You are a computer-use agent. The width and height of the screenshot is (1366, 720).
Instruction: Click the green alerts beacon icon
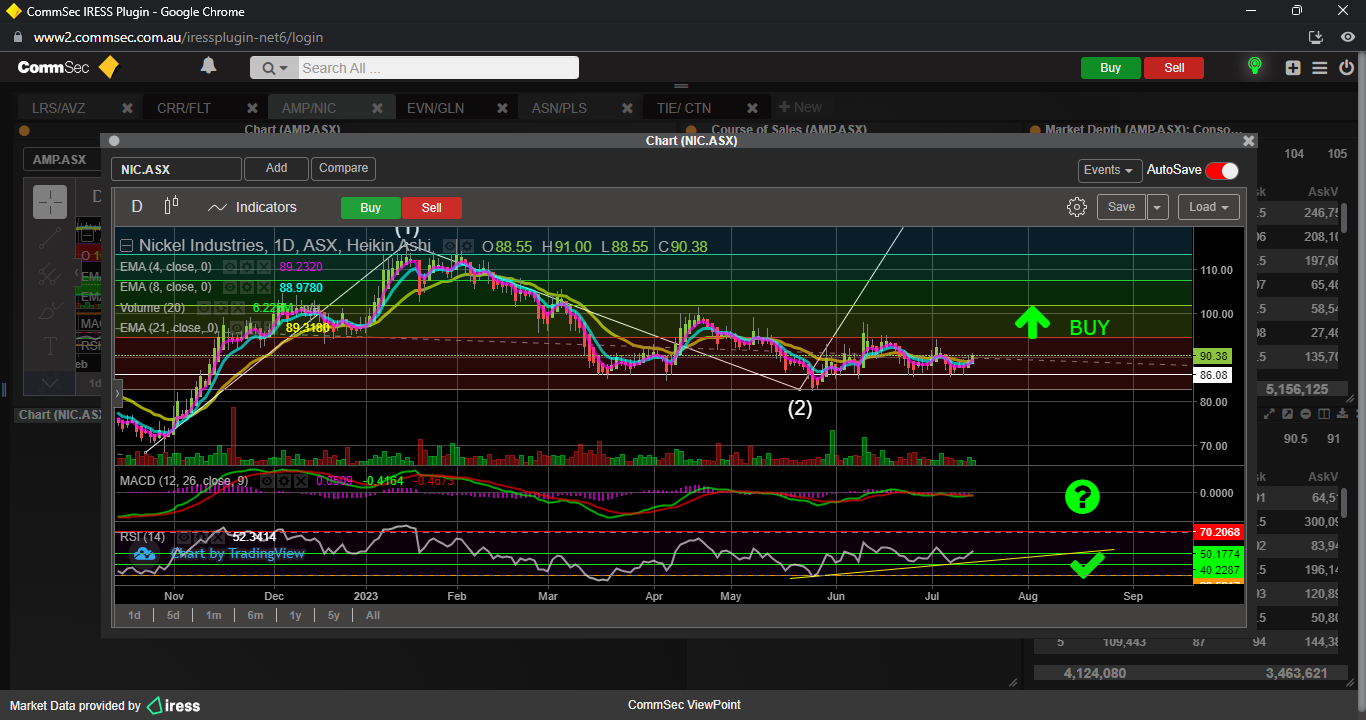point(1254,67)
